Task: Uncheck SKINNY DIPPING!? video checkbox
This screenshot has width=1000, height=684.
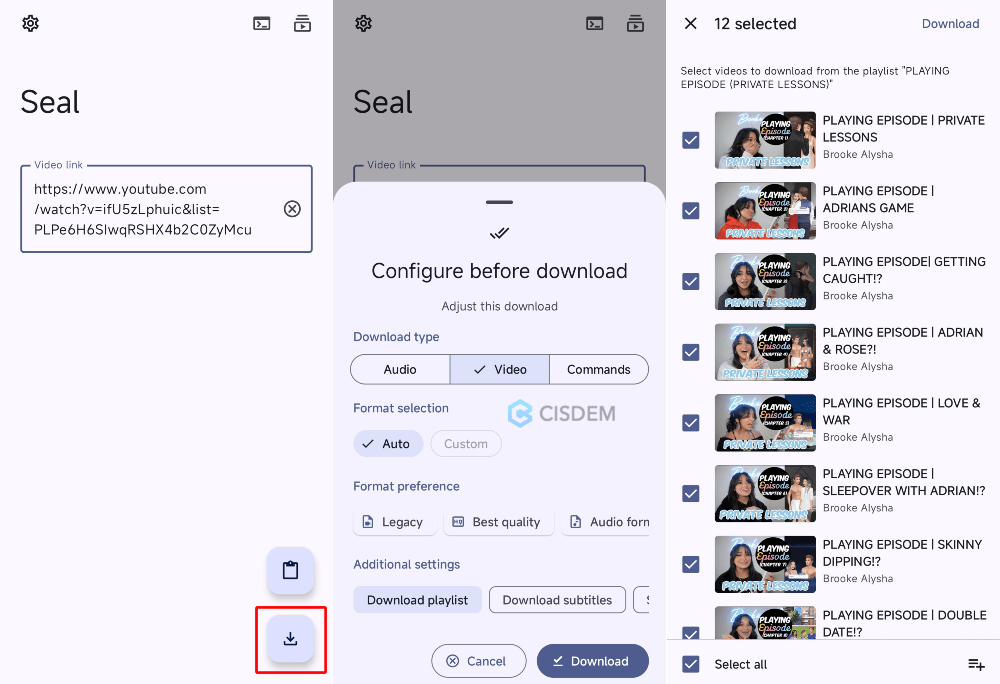Action: pos(691,564)
